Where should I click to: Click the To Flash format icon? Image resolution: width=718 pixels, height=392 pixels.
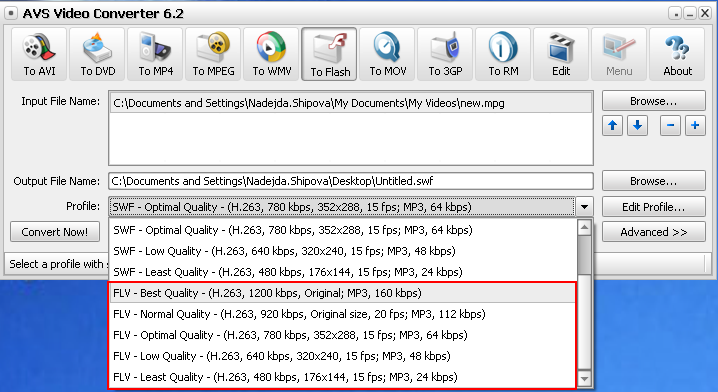(329, 54)
